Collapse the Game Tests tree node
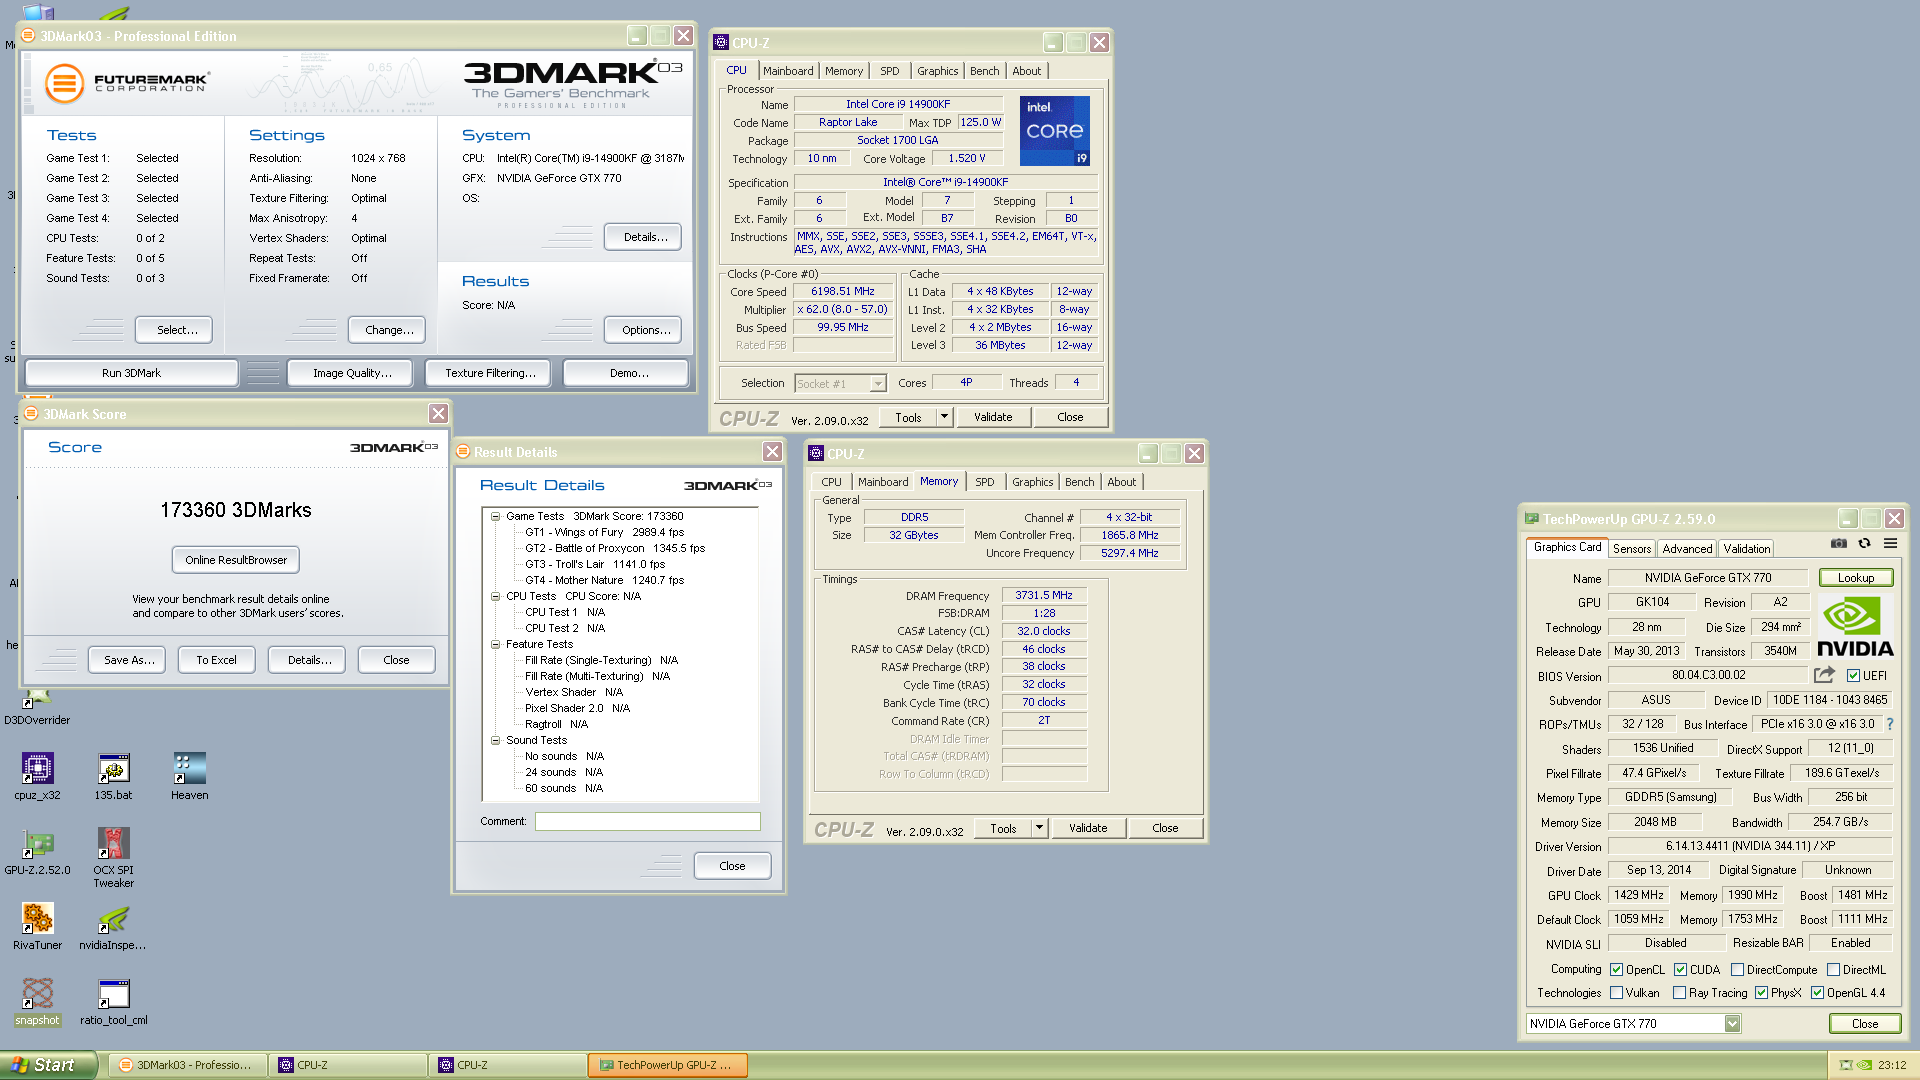This screenshot has width=1920, height=1080. click(x=495, y=517)
